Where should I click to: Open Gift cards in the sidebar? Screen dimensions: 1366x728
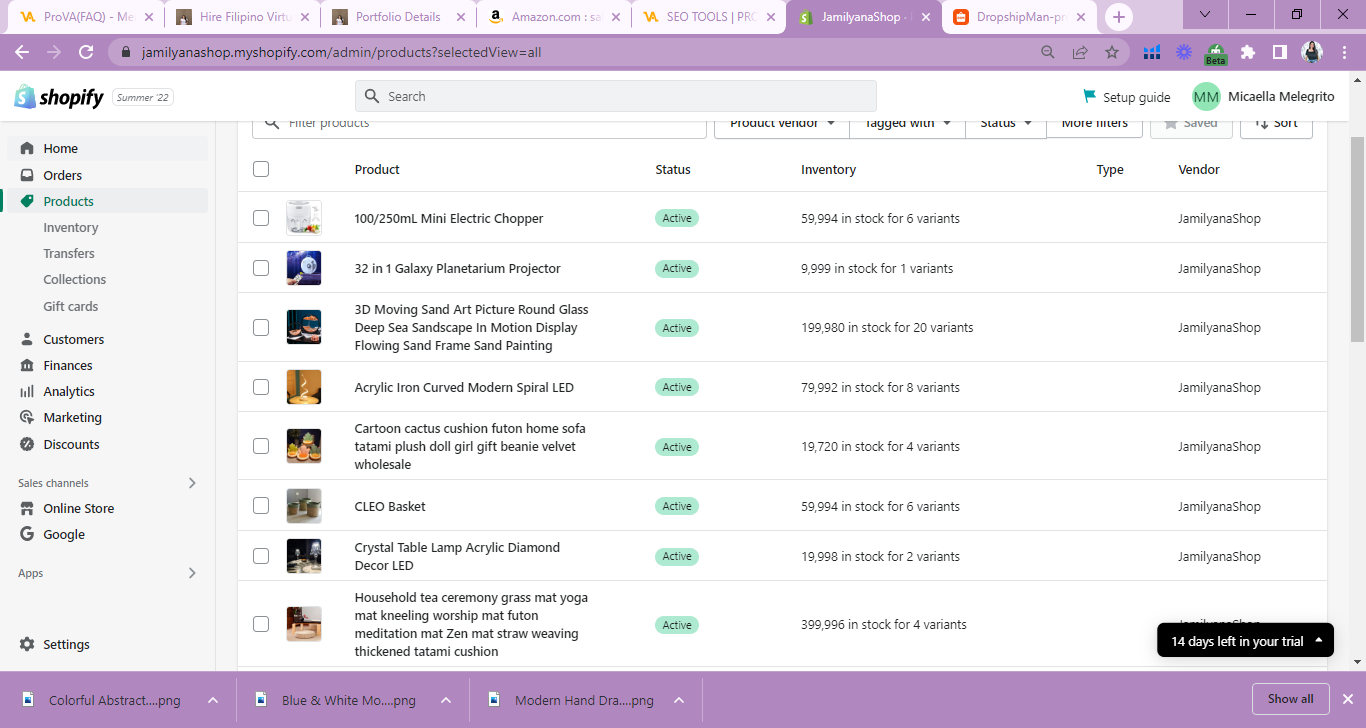click(x=70, y=306)
